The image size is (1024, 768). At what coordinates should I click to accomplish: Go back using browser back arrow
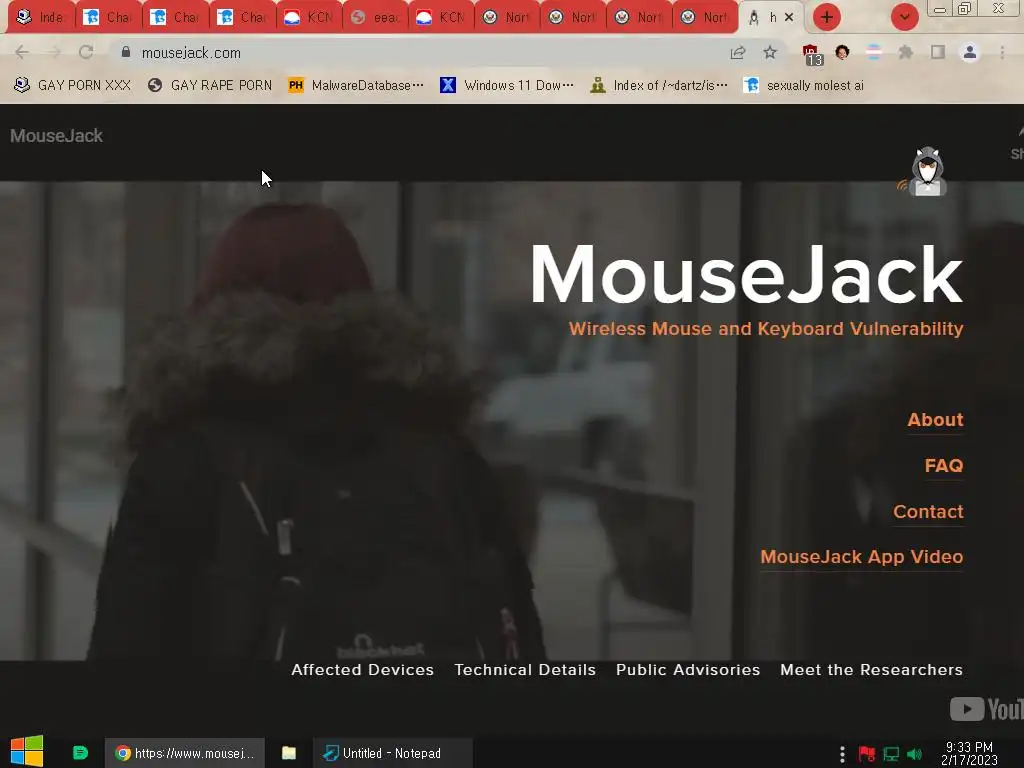click(22, 52)
